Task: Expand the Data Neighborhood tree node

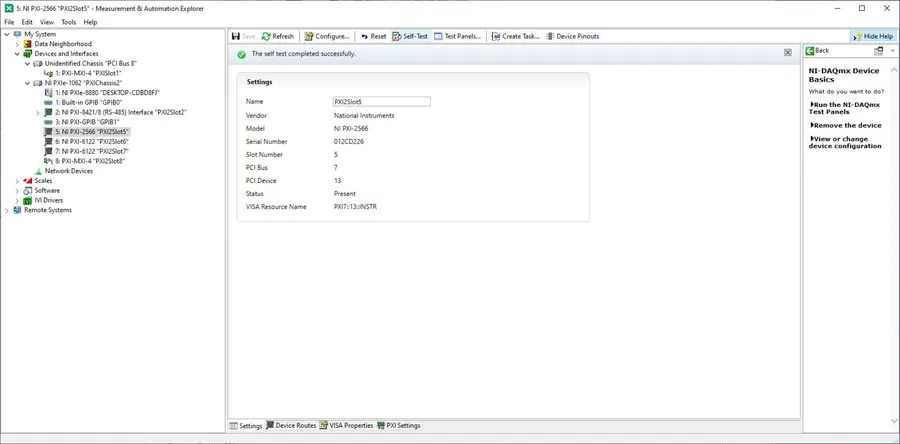Action: pyautogui.click(x=17, y=44)
